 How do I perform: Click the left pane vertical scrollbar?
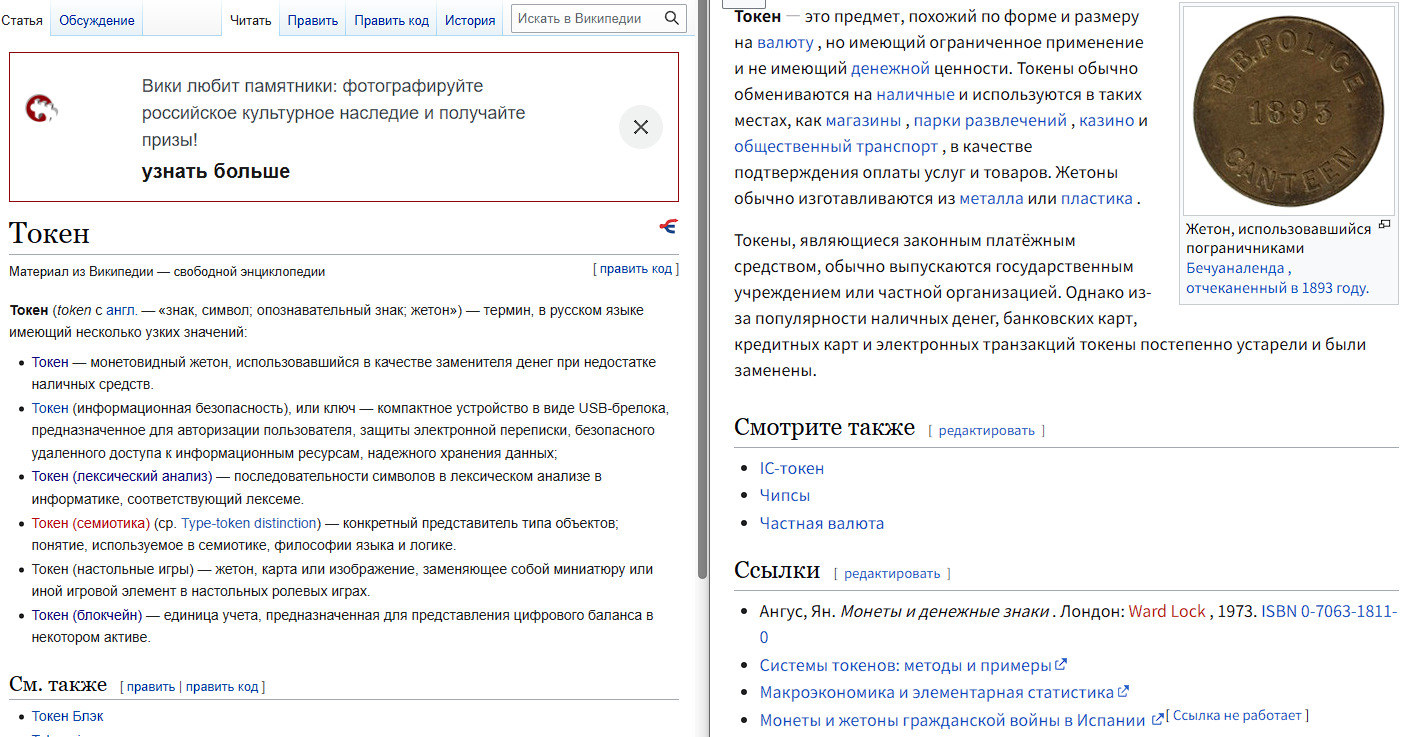tap(702, 300)
